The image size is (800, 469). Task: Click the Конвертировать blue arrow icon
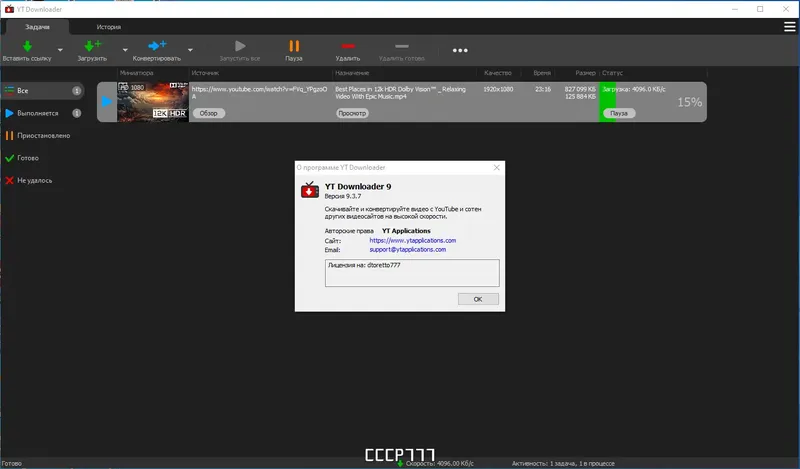click(157, 46)
